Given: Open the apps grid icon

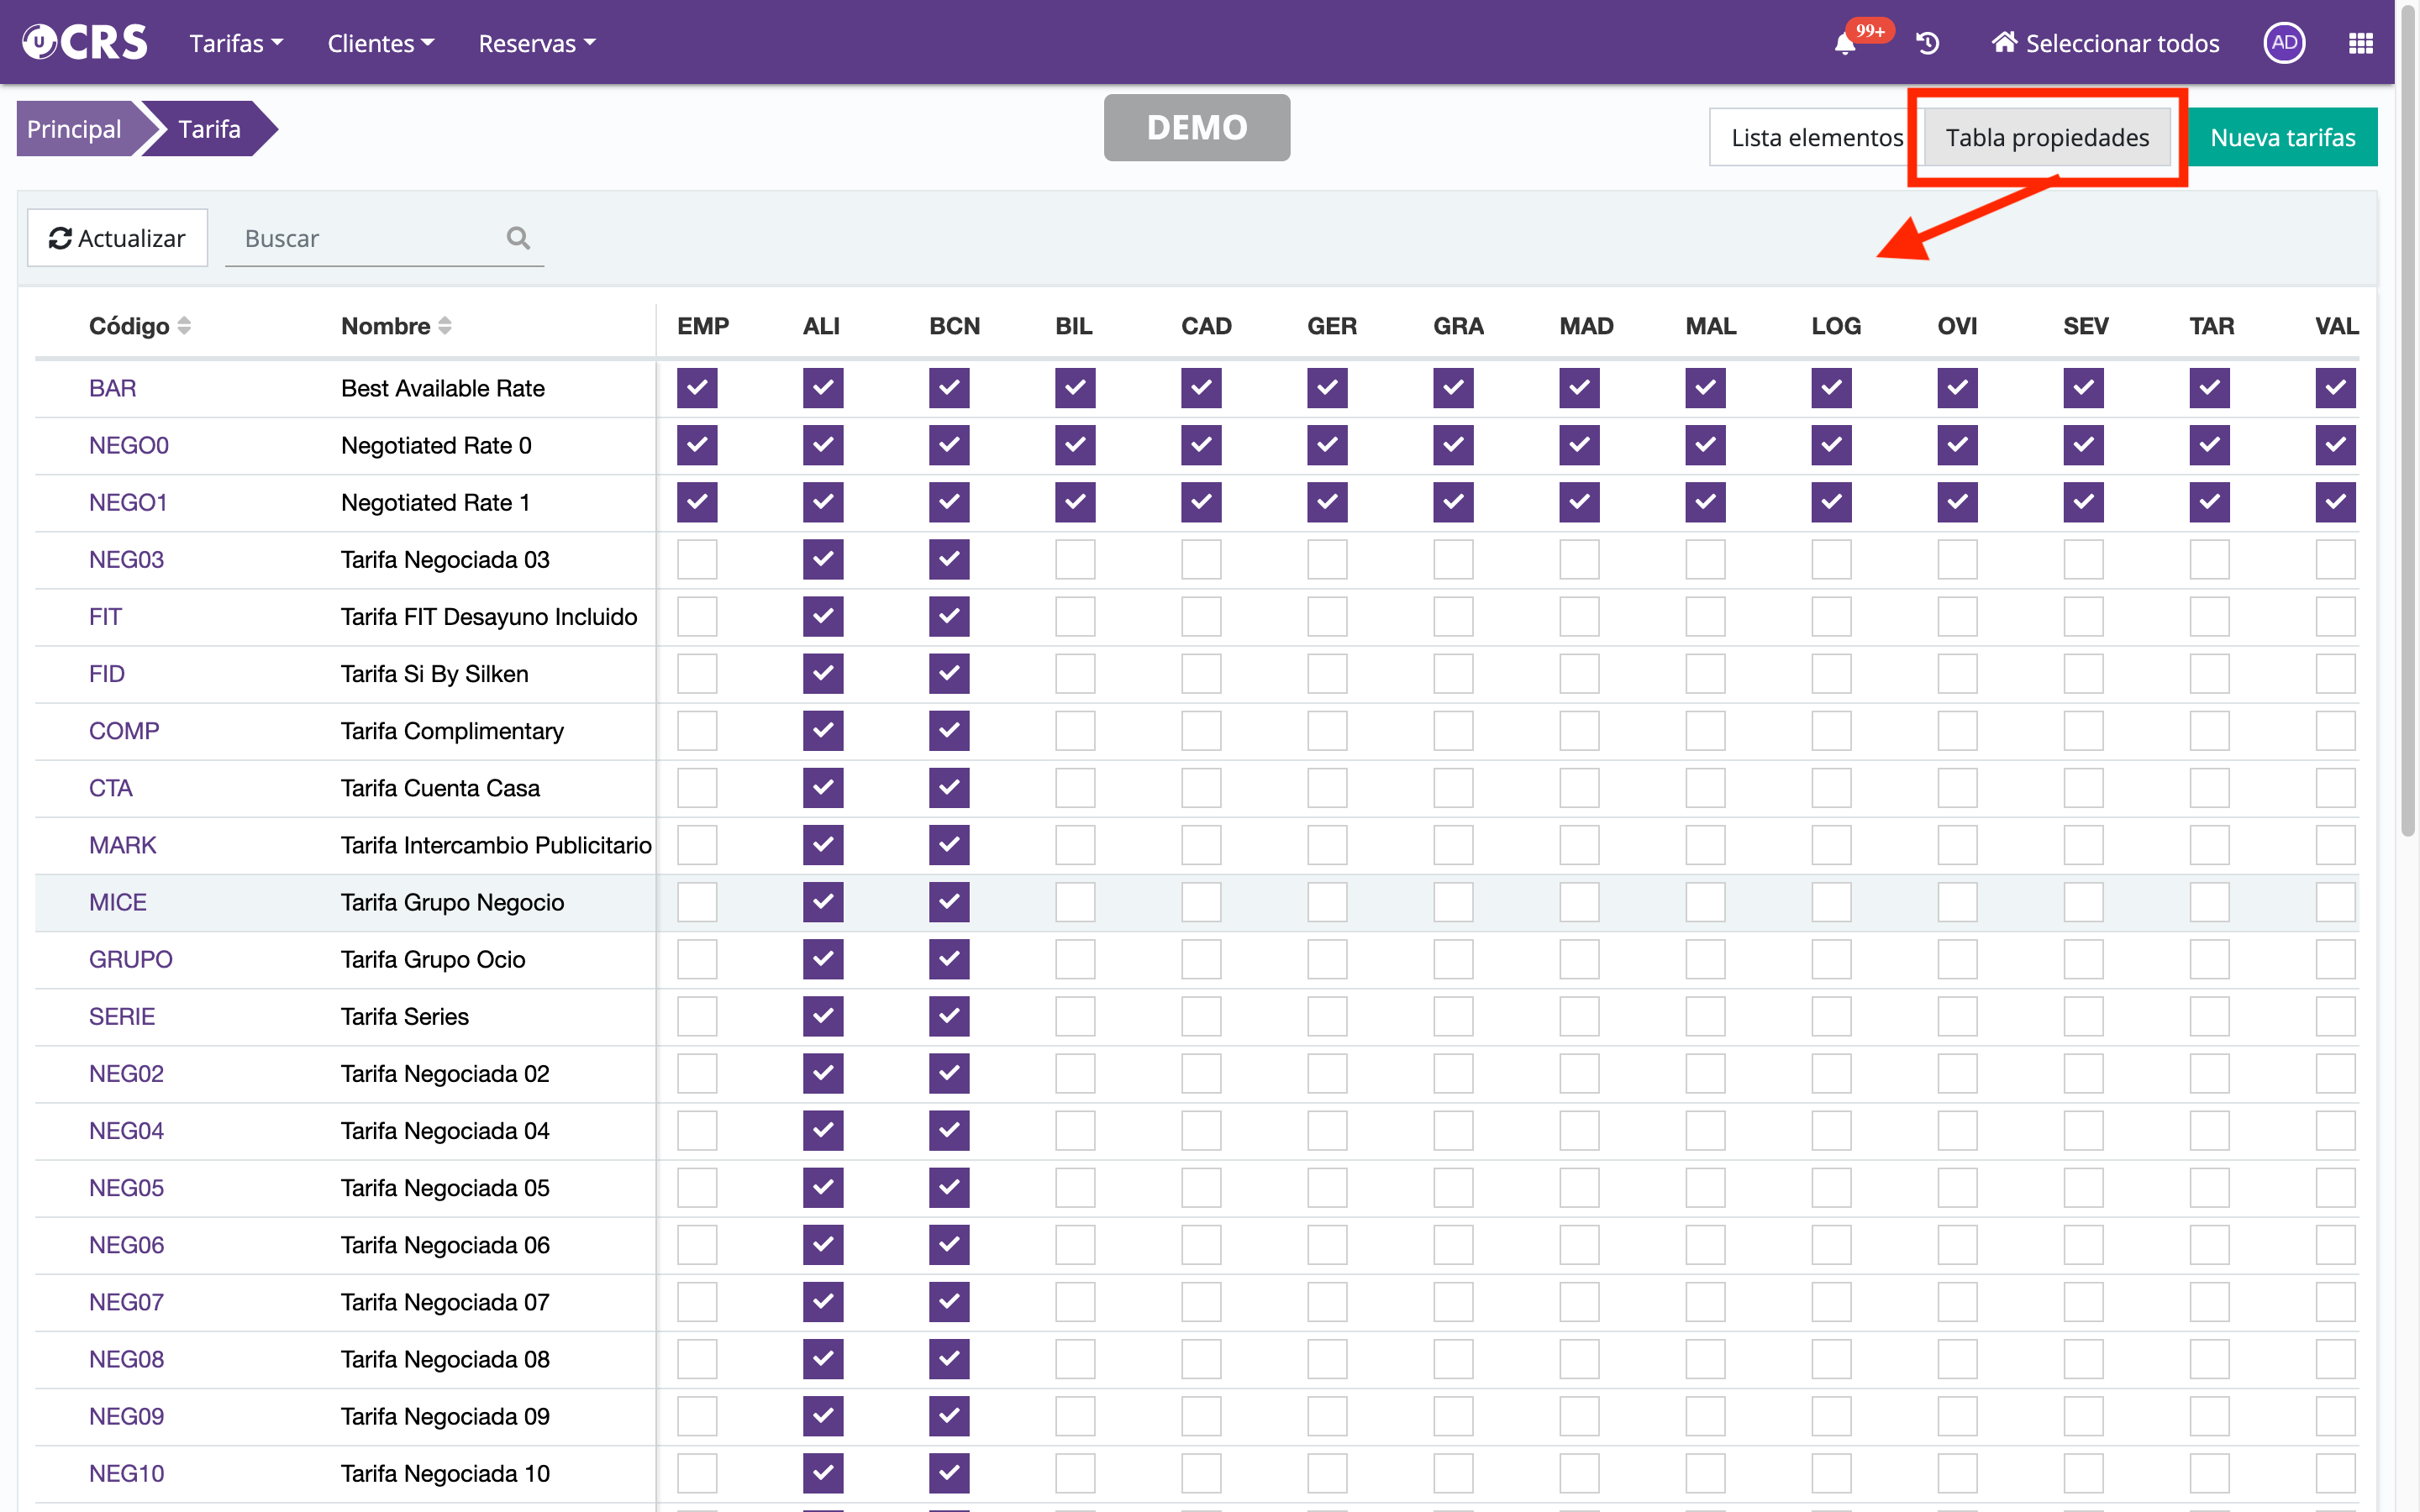Looking at the screenshot, I should coord(2360,44).
